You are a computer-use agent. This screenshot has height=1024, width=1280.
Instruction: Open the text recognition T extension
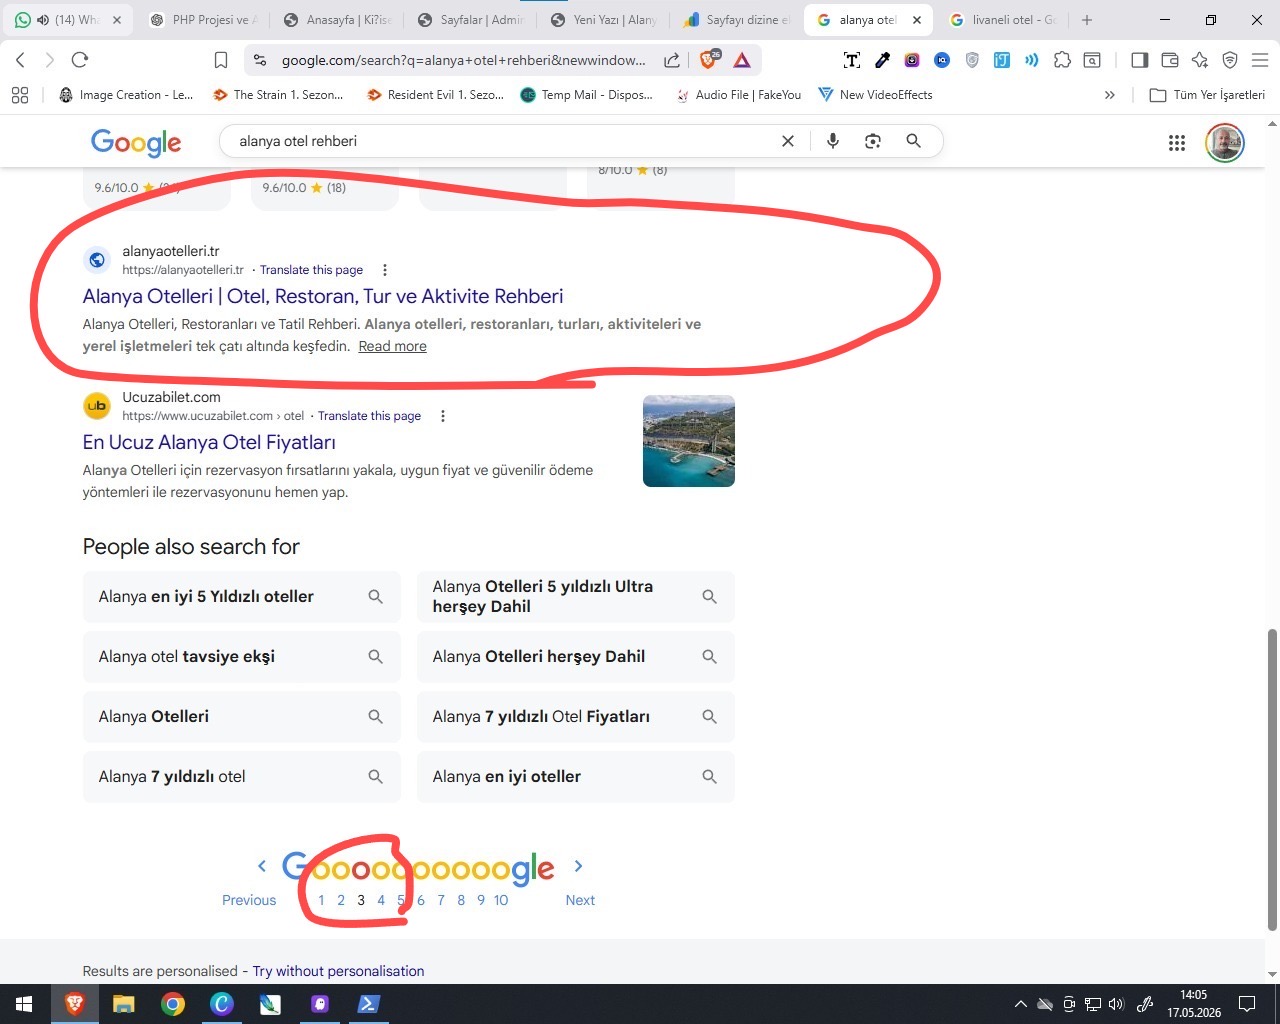tap(852, 60)
